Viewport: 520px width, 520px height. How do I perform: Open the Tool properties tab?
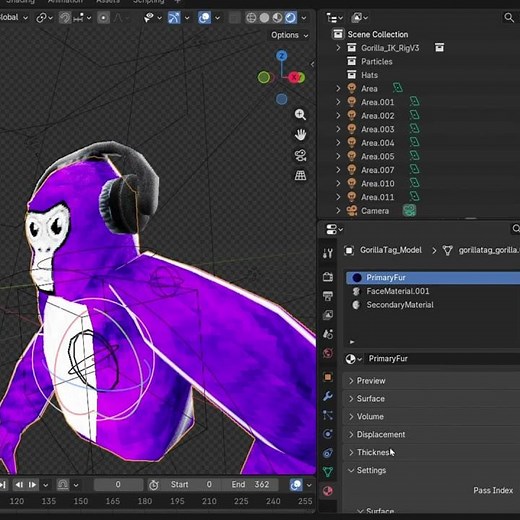coord(328,254)
